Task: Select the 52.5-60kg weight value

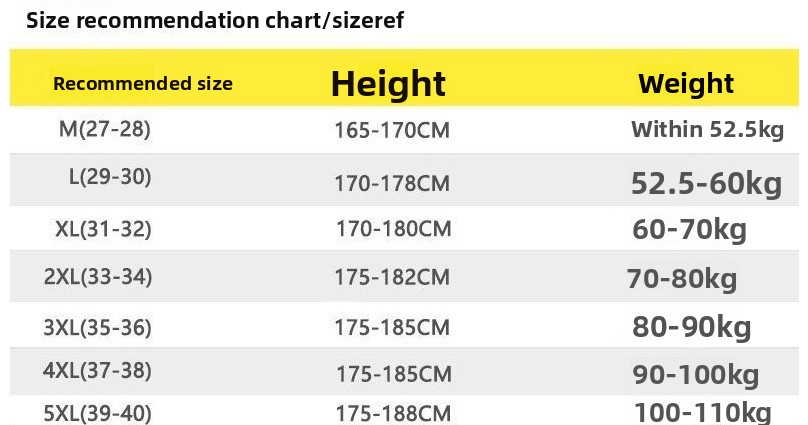Action: (706, 184)
